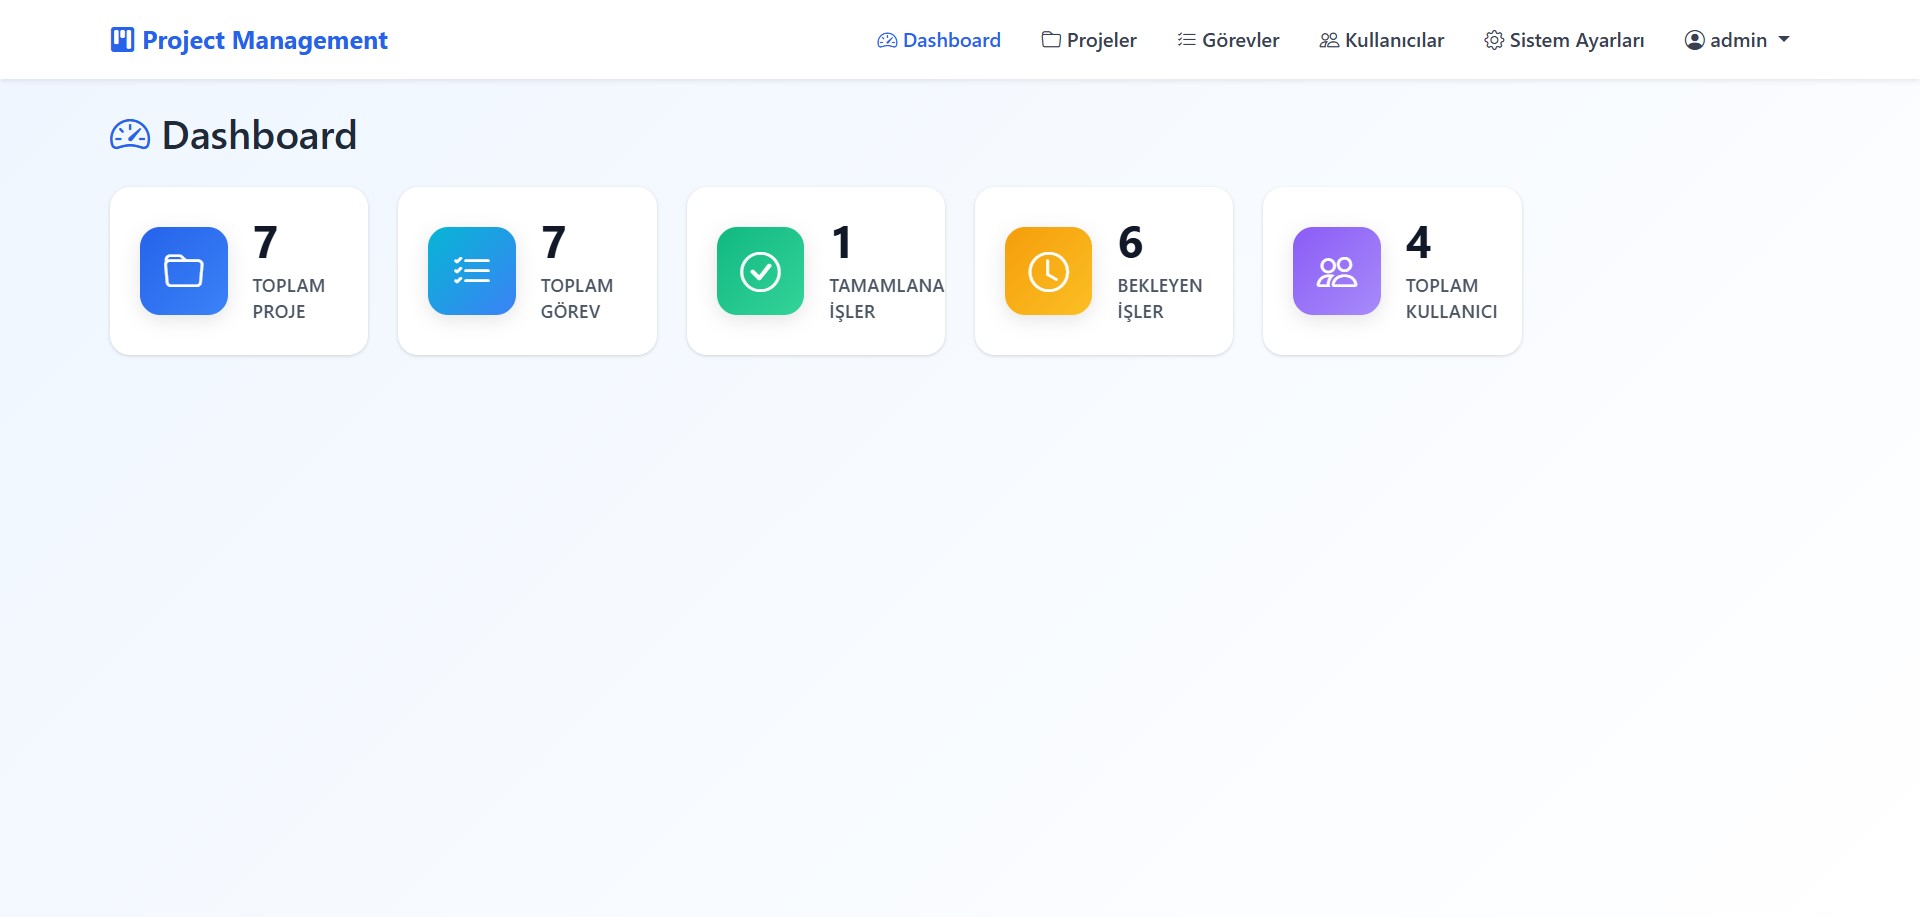Screen dimensions: 1920x917
Task: Click the "TAMAMLANAN İŞLER" label
Action: pyautogui.click(x=886, y=298)
